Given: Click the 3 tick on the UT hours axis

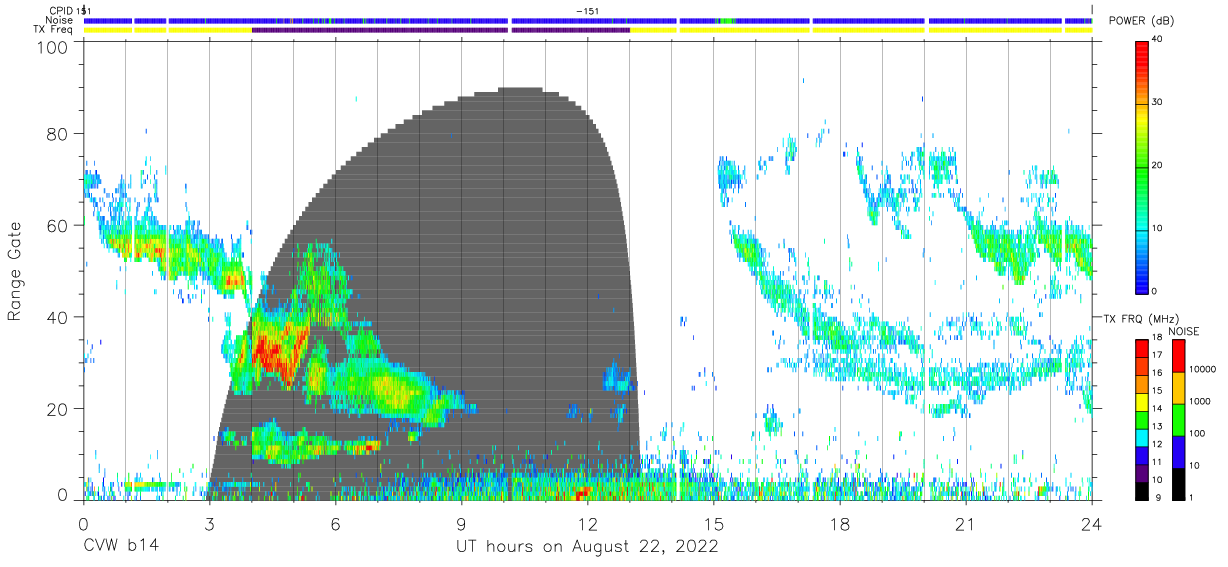Looking at the screenshot, I should click(x=209, y=524).
